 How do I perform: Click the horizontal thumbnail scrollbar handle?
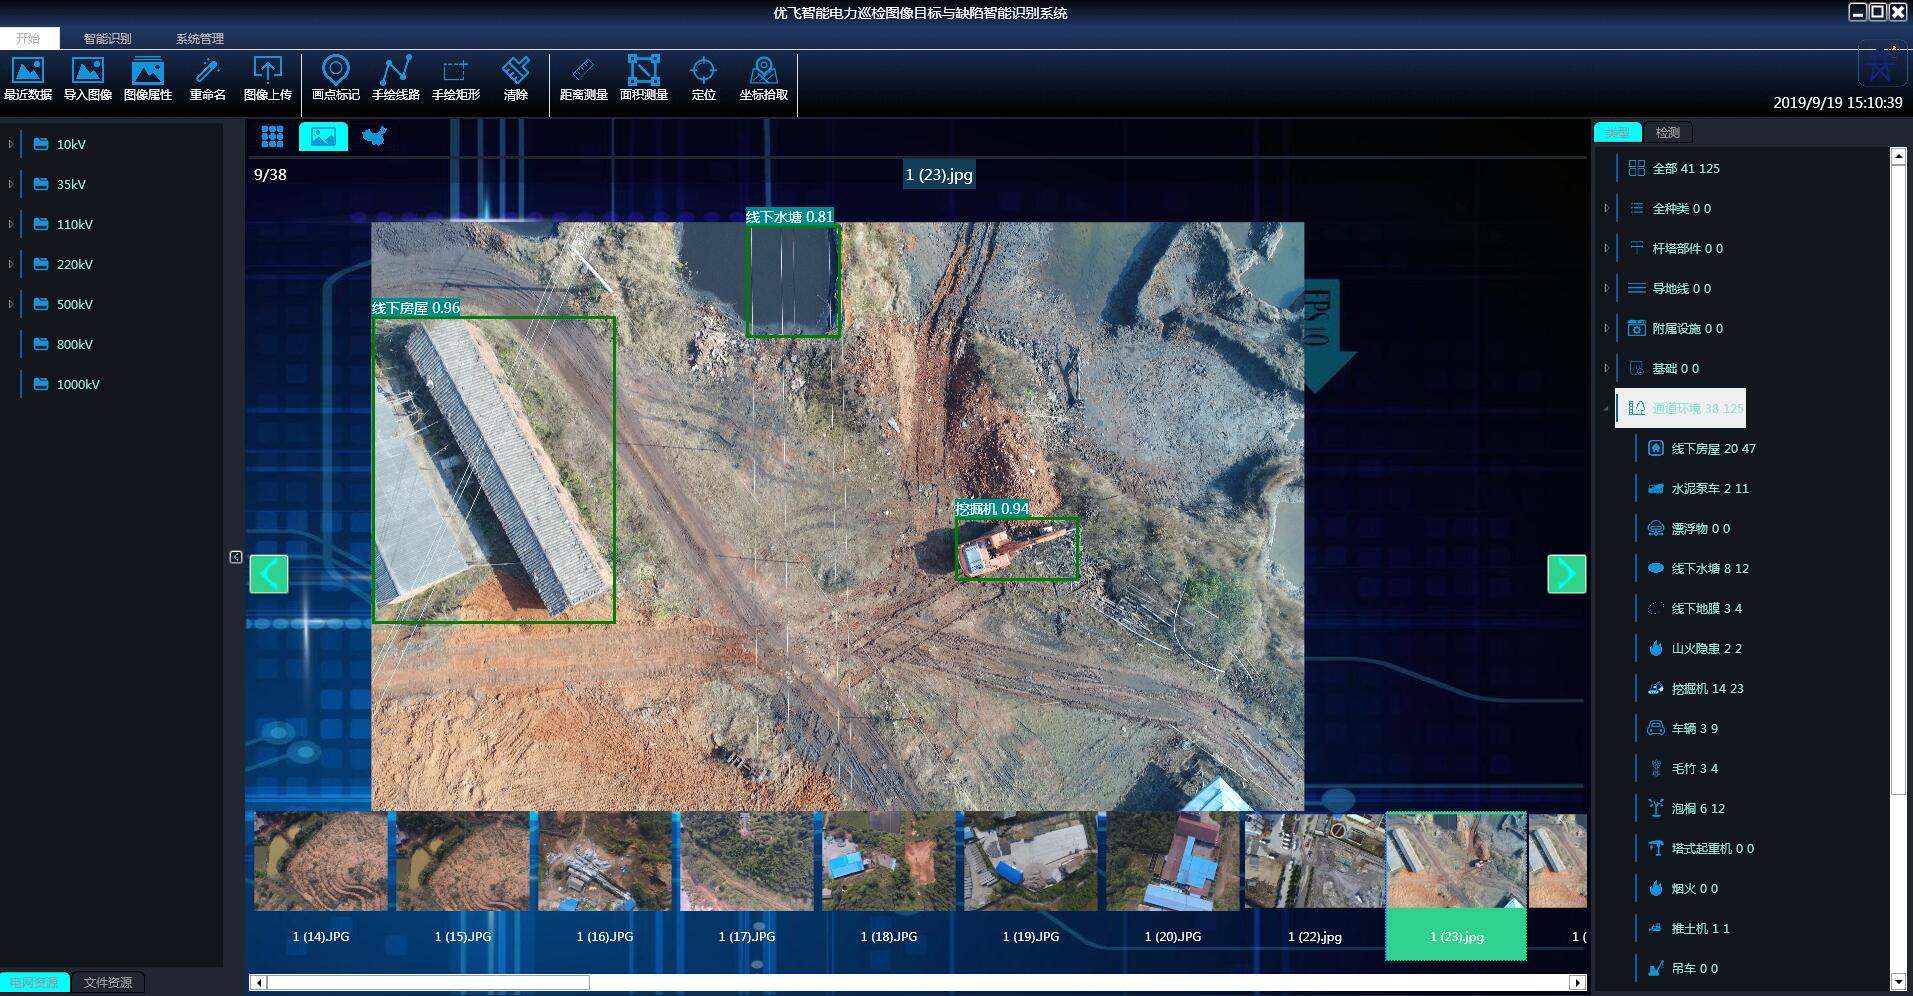[x=428, y=982]
